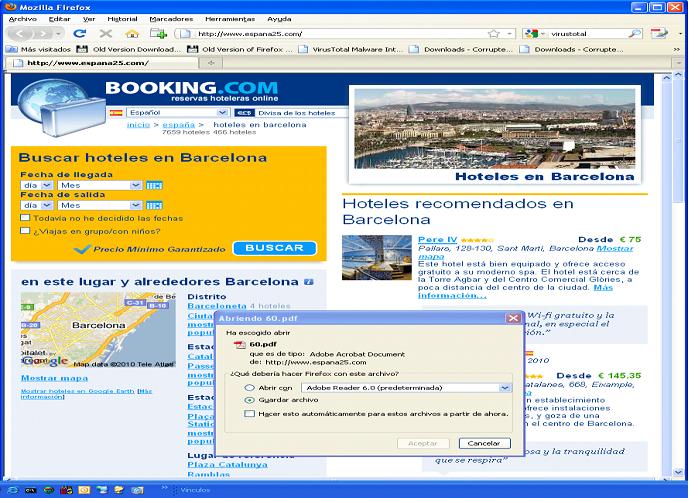Click Mostrar mapa link below map
This screenshot has height=498, width=689.
[x=54, y=378]
